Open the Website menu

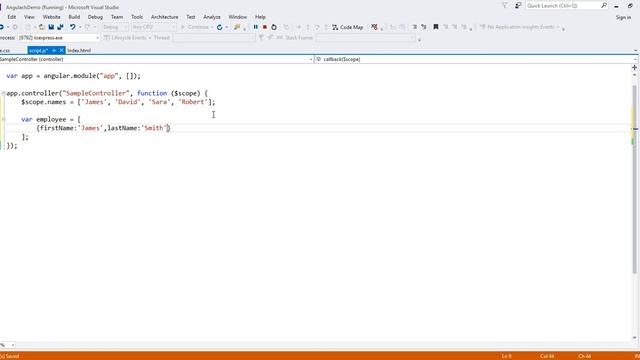[51, 17]
